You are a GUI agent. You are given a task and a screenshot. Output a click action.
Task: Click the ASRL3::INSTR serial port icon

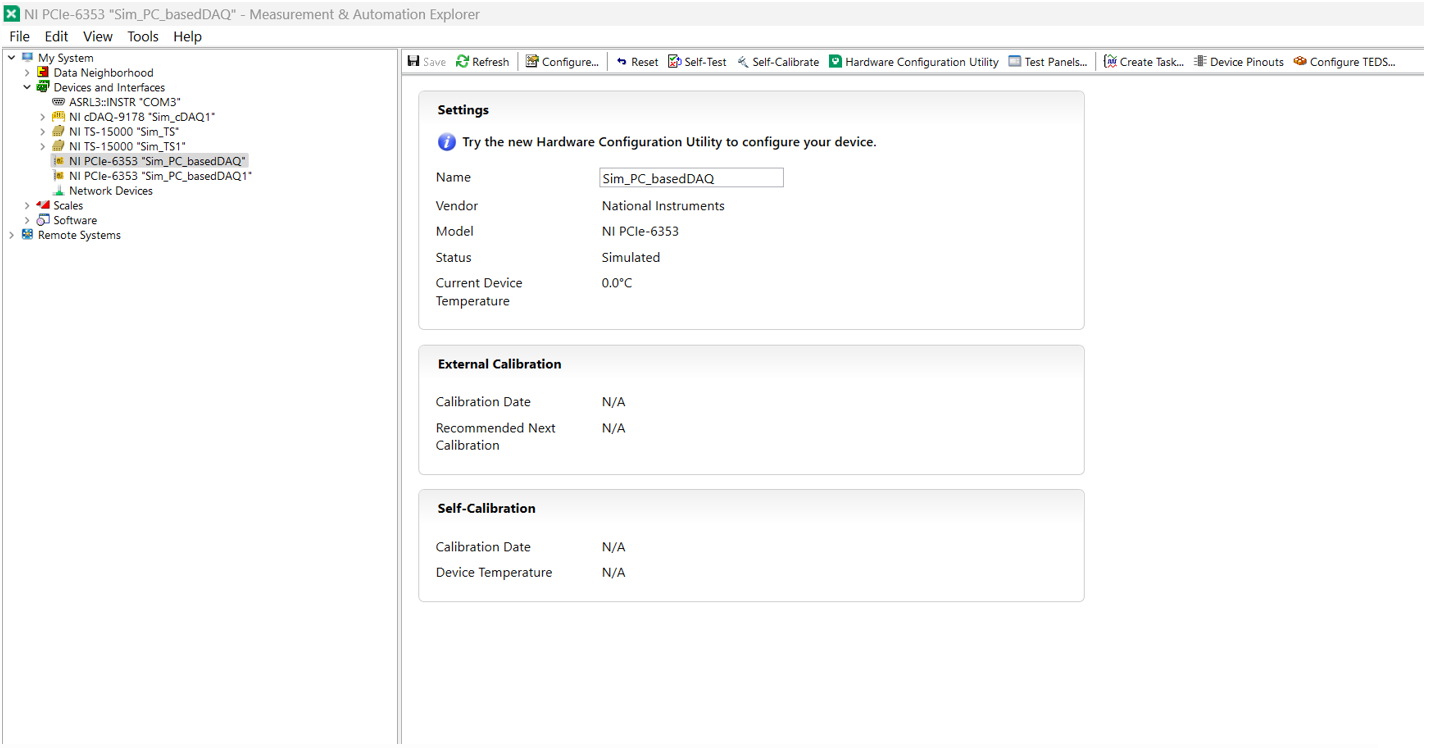coord(59,102)
